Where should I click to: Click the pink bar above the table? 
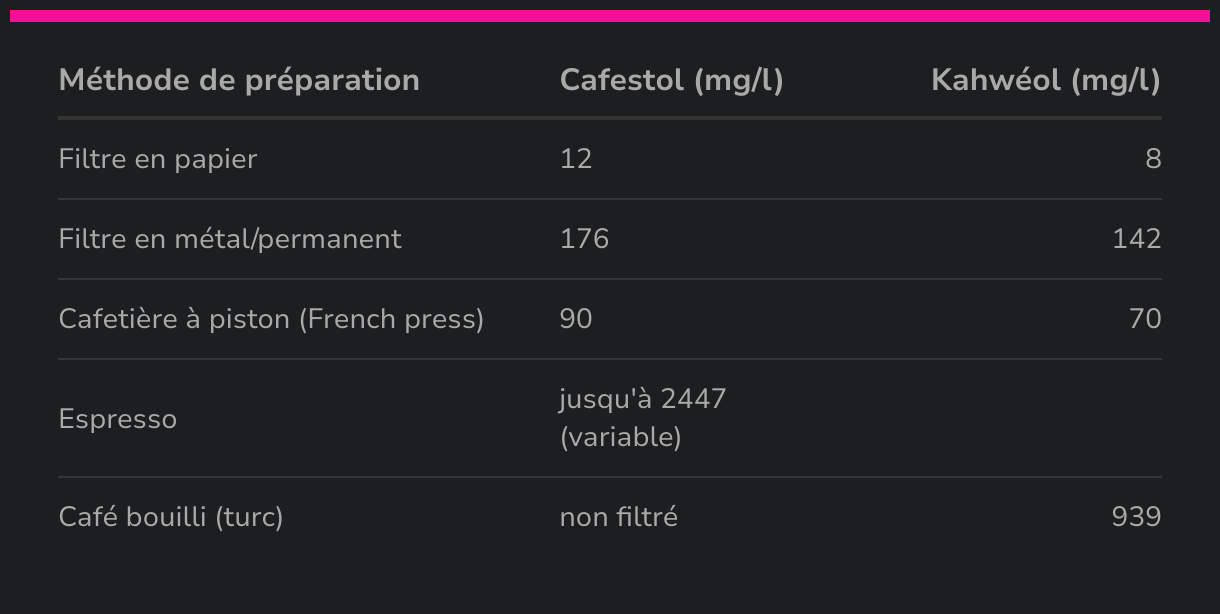click(610, 16)
